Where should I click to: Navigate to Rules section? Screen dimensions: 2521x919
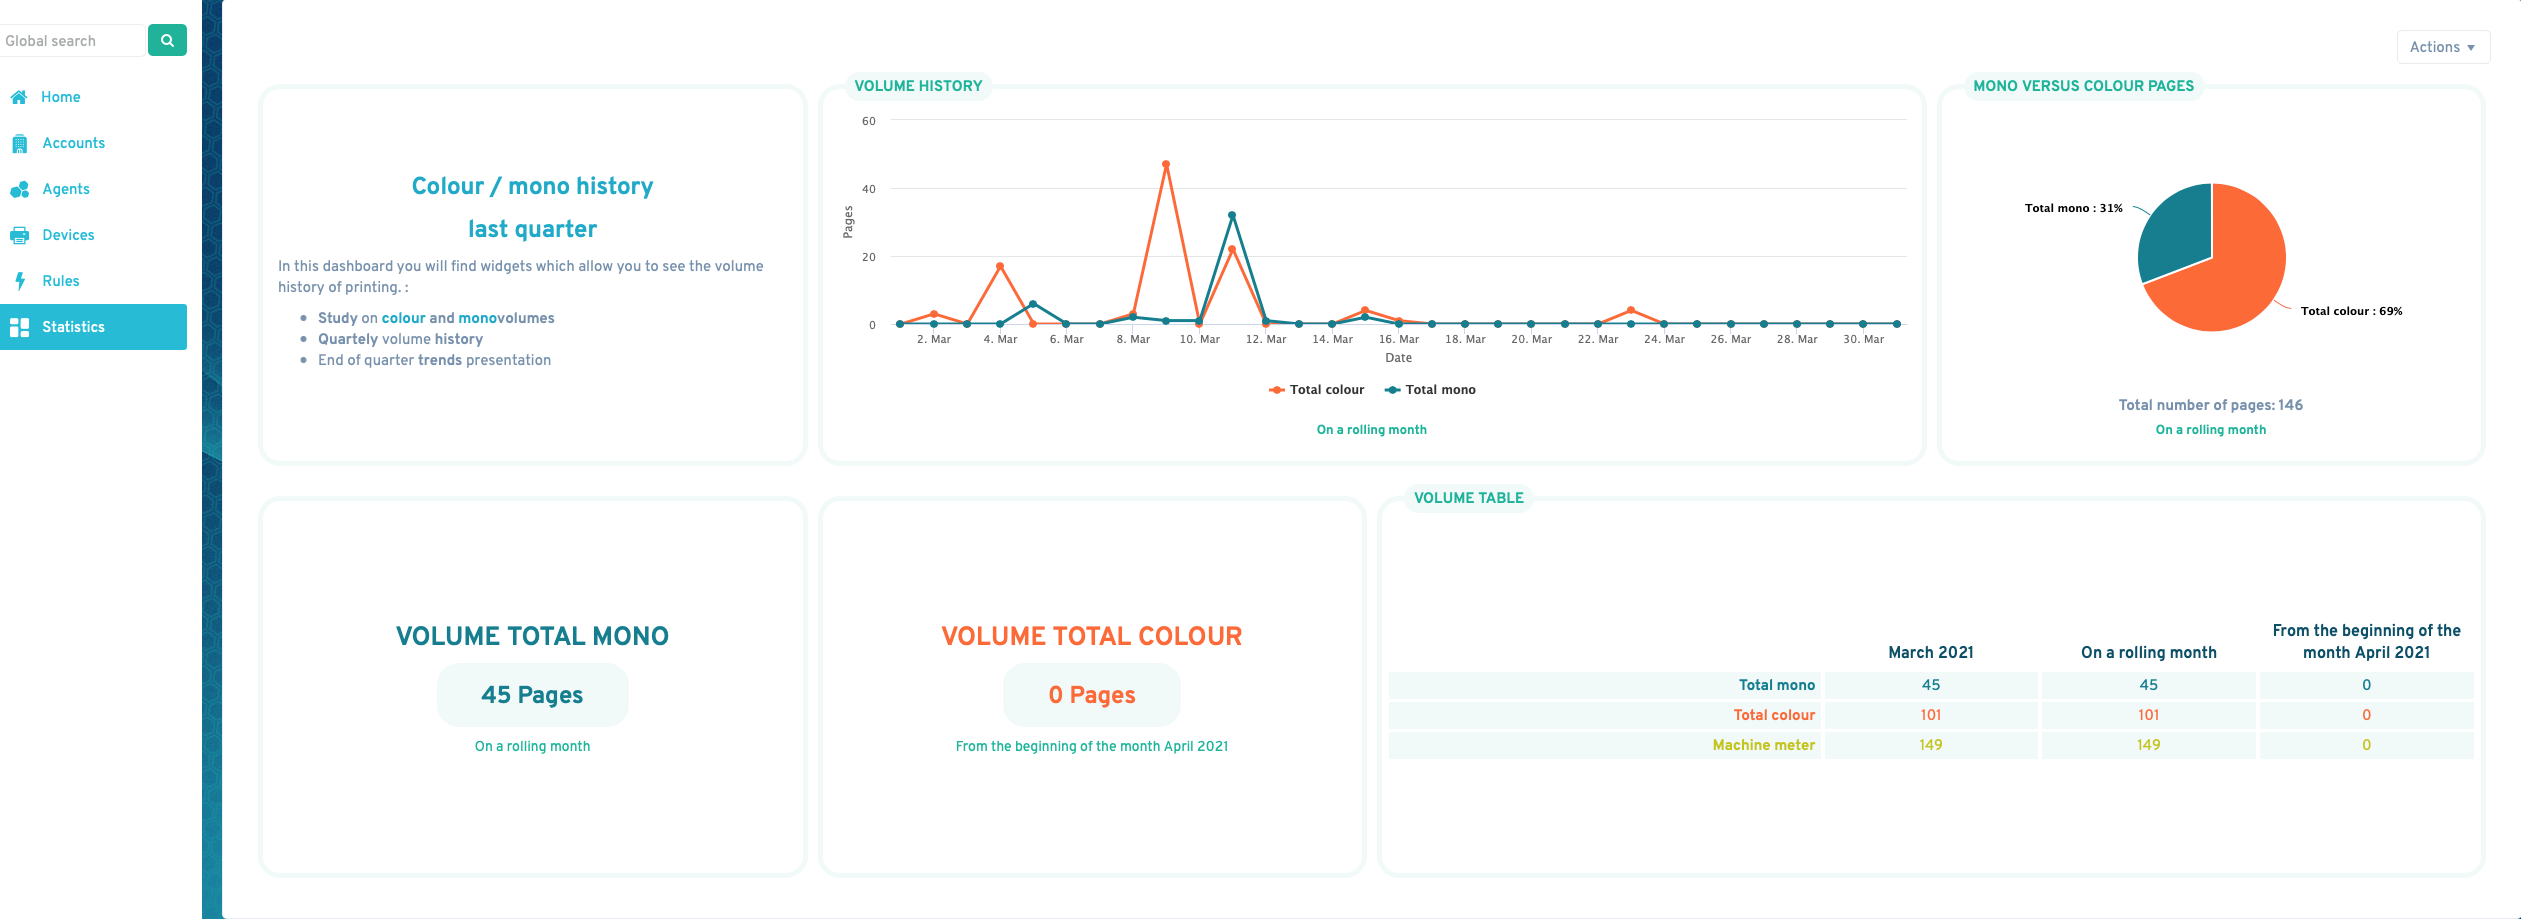(x=60, y=281)
